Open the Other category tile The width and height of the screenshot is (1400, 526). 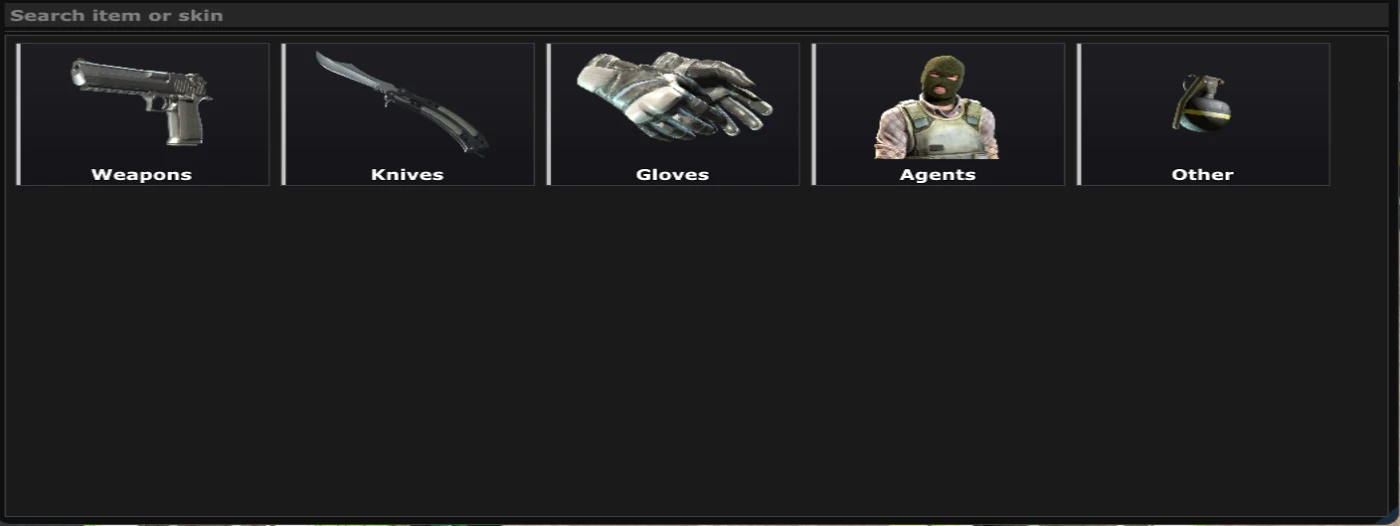click(x=1203, y=114)
